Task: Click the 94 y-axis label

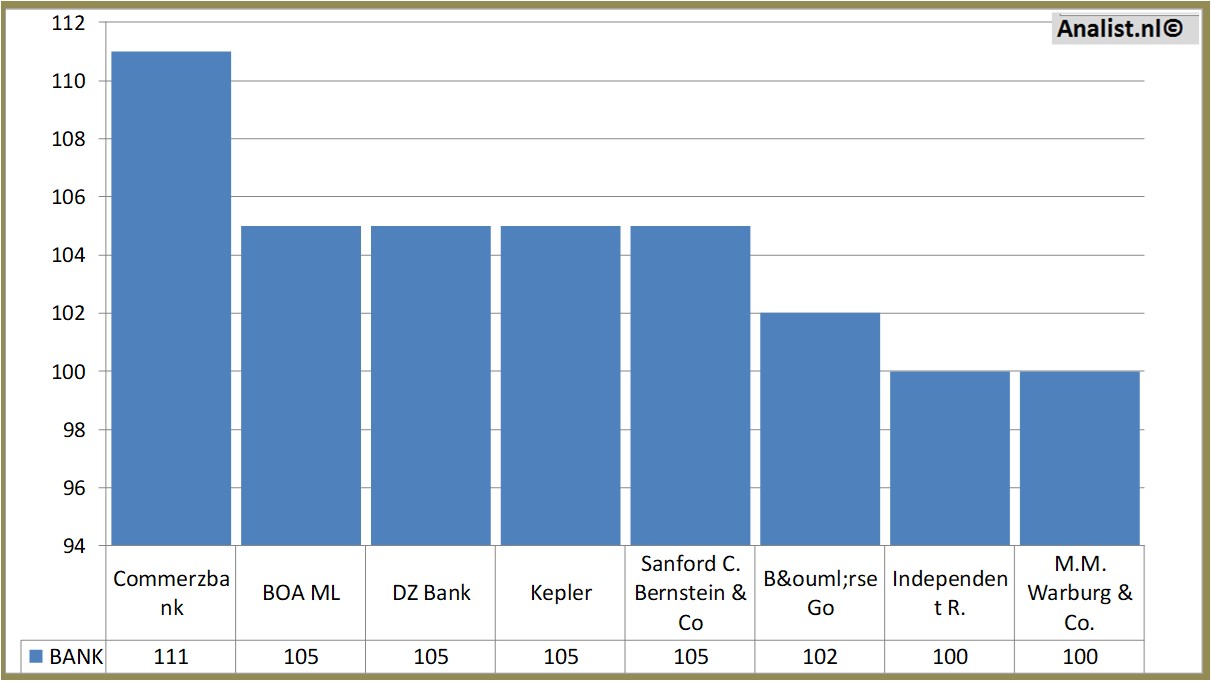Action: (x=74, y=546)
